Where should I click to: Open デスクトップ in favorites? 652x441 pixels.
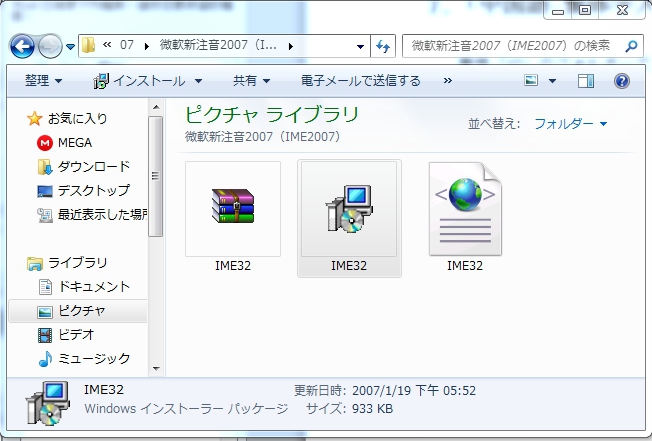click(84, 191)
